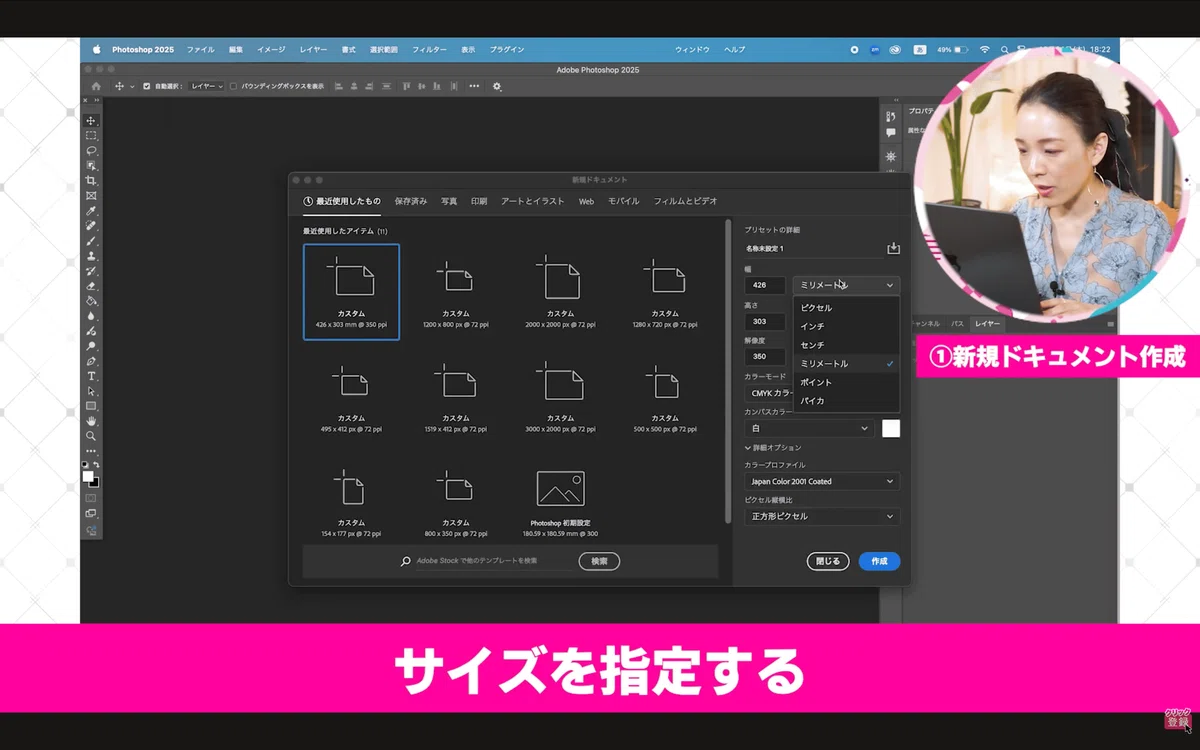The image size is (1200, 750).
Task: Click the 閉じる button
Action: pos(828,561)
